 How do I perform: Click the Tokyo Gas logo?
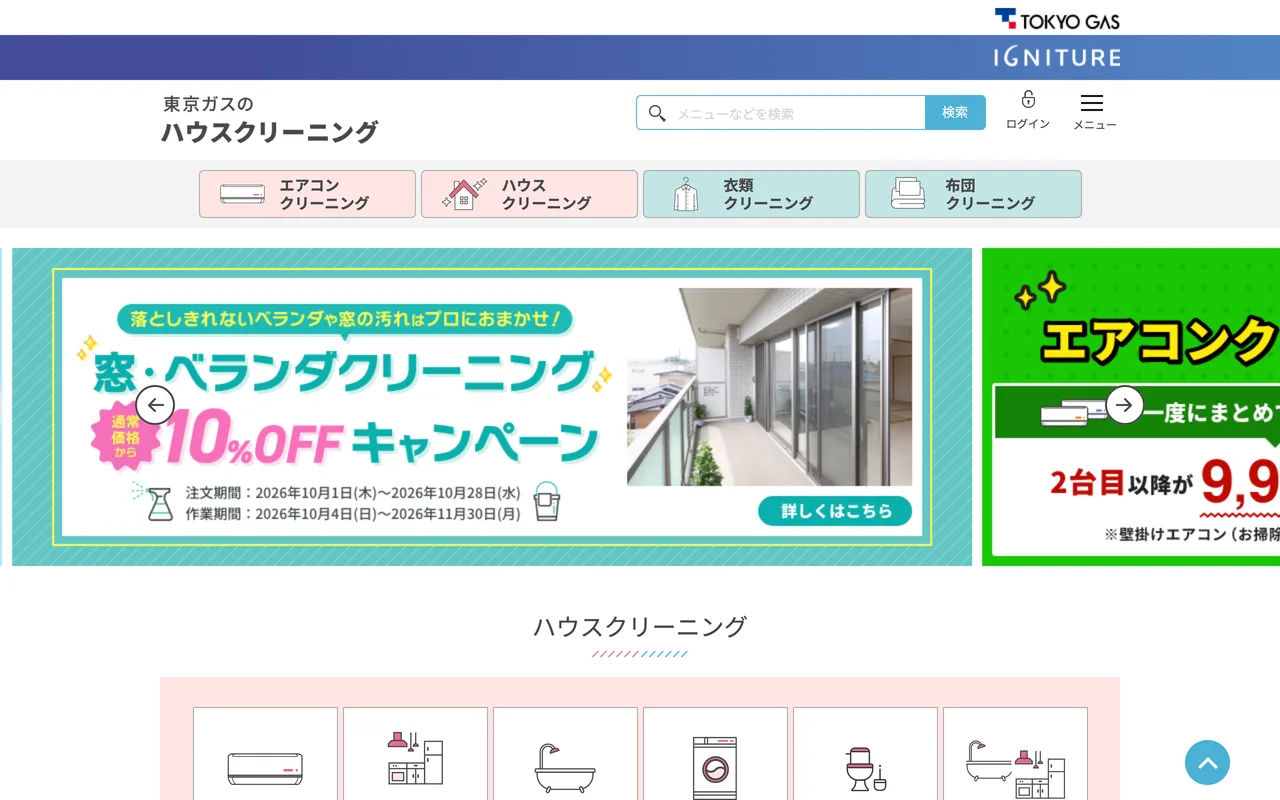coord(1057,18)
